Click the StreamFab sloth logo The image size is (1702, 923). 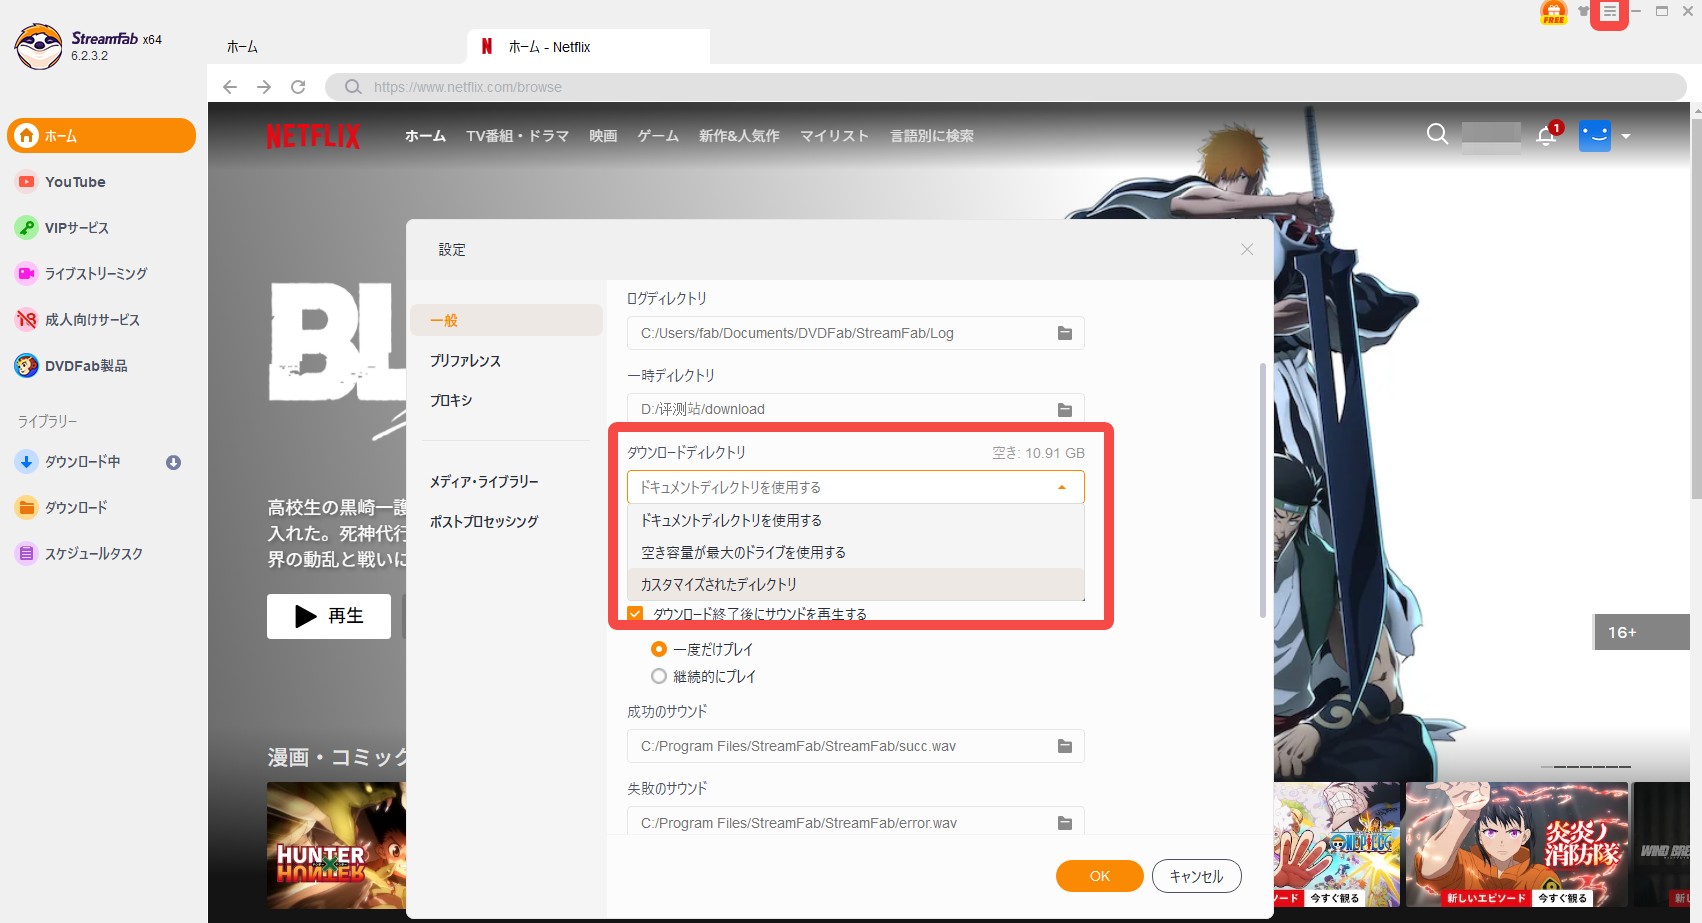(x=39, y=46)
